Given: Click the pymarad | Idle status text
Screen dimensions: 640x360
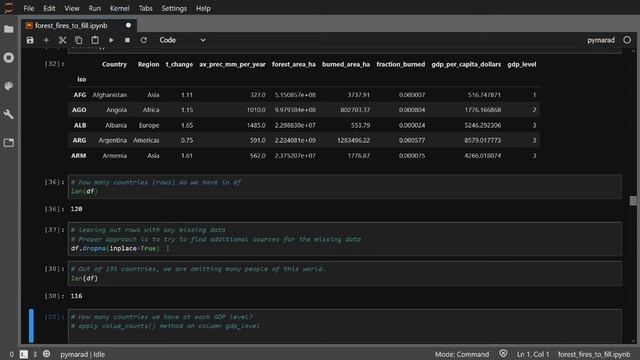Looking at the screenshot, I should [82, 354].
